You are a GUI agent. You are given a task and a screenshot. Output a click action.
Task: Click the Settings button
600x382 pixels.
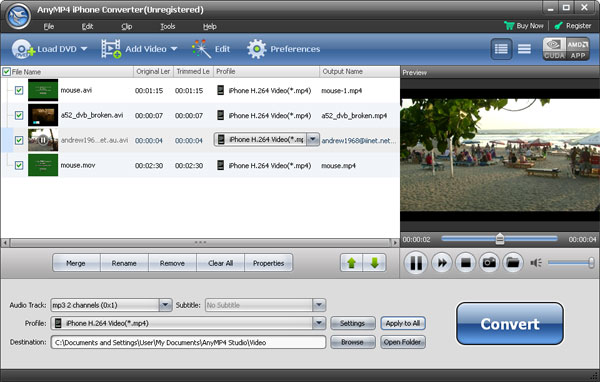[352, 323]
